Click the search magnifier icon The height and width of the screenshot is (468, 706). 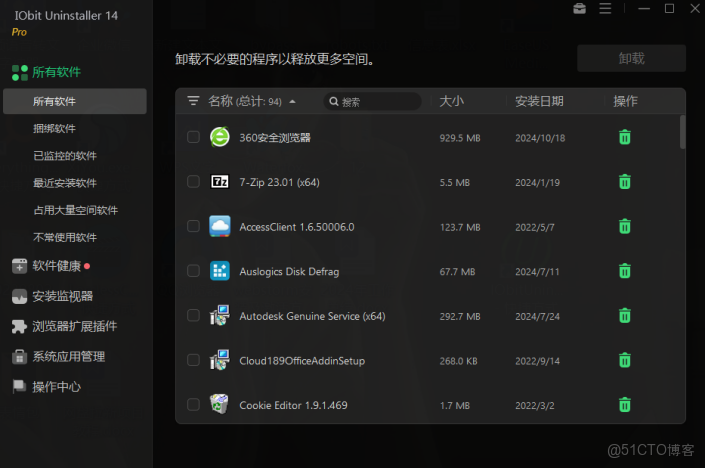point(334,101)
